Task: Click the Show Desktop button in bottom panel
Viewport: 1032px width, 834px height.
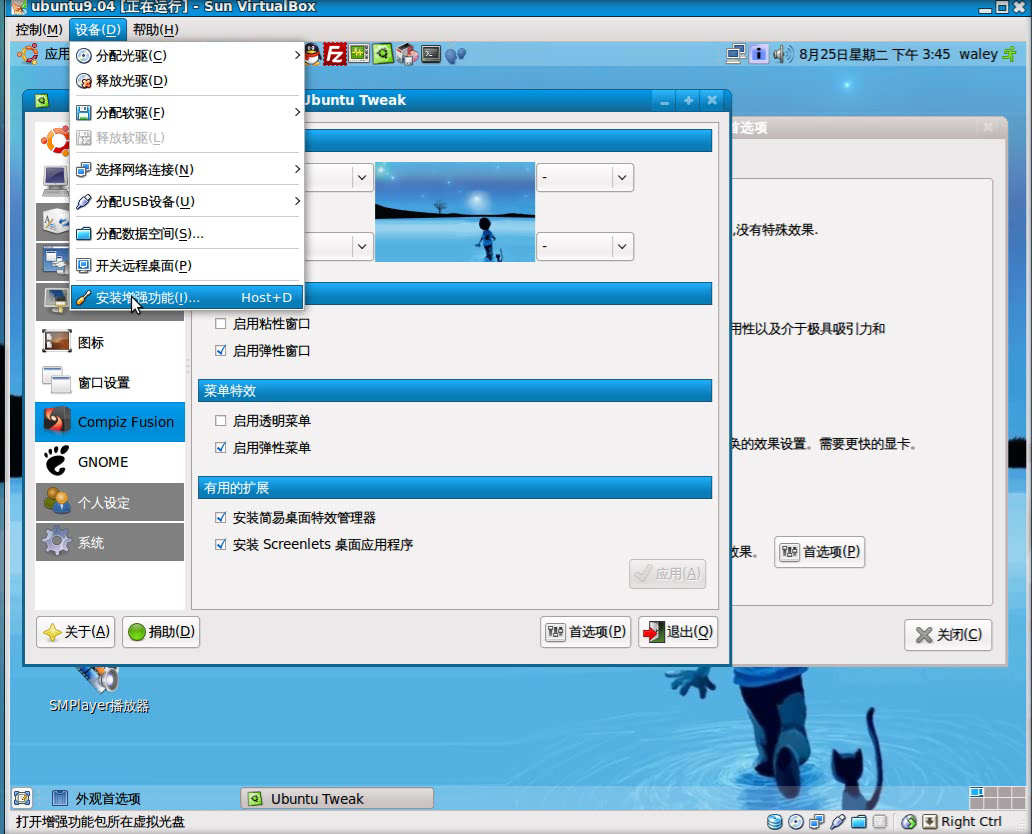Action: (22, 798)
